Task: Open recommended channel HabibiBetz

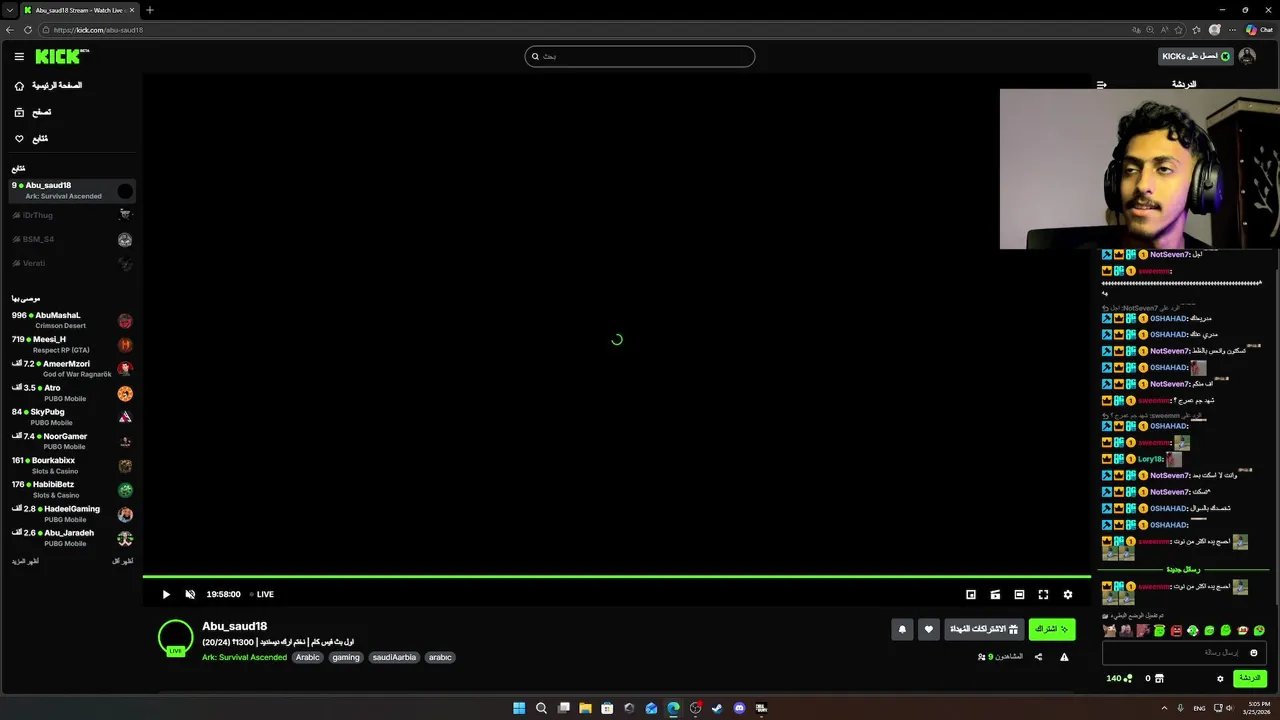Action: pos(72,489)
